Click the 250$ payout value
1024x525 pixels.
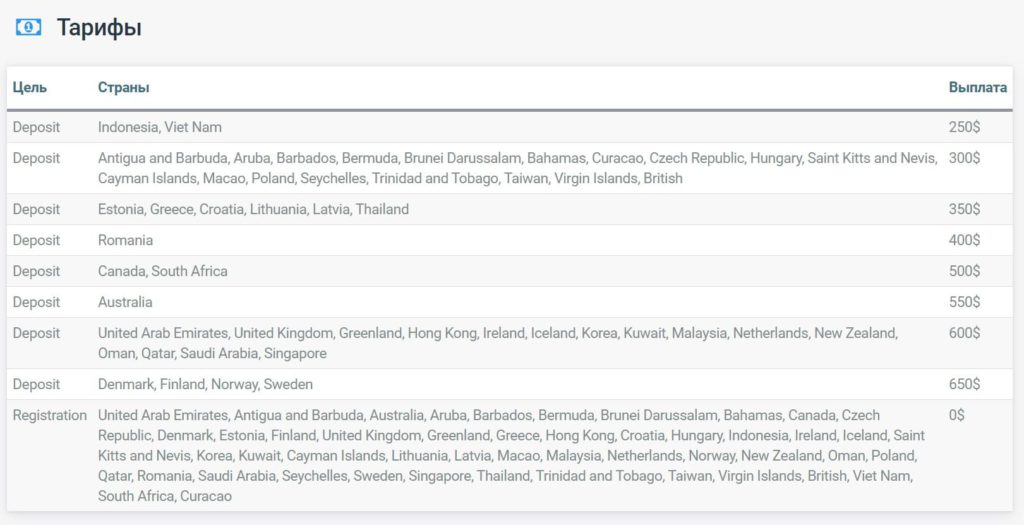[964, 127]
